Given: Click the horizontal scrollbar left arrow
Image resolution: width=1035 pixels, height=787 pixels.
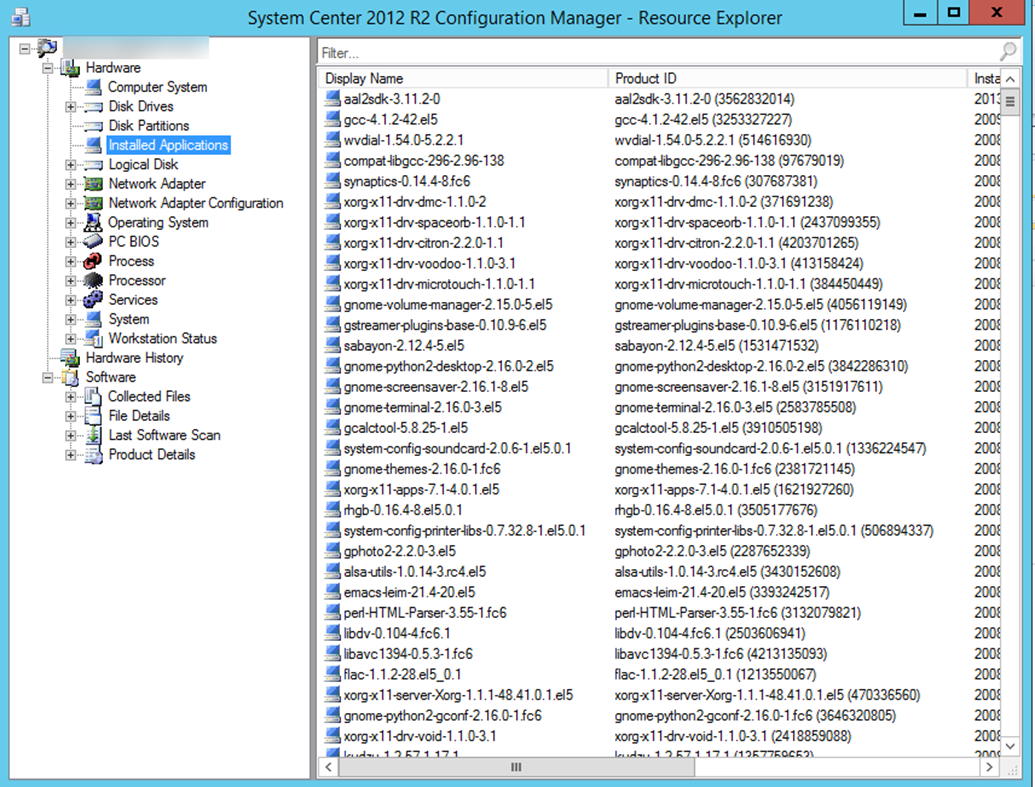Looking at the screenshot, I should pos(328,767).
